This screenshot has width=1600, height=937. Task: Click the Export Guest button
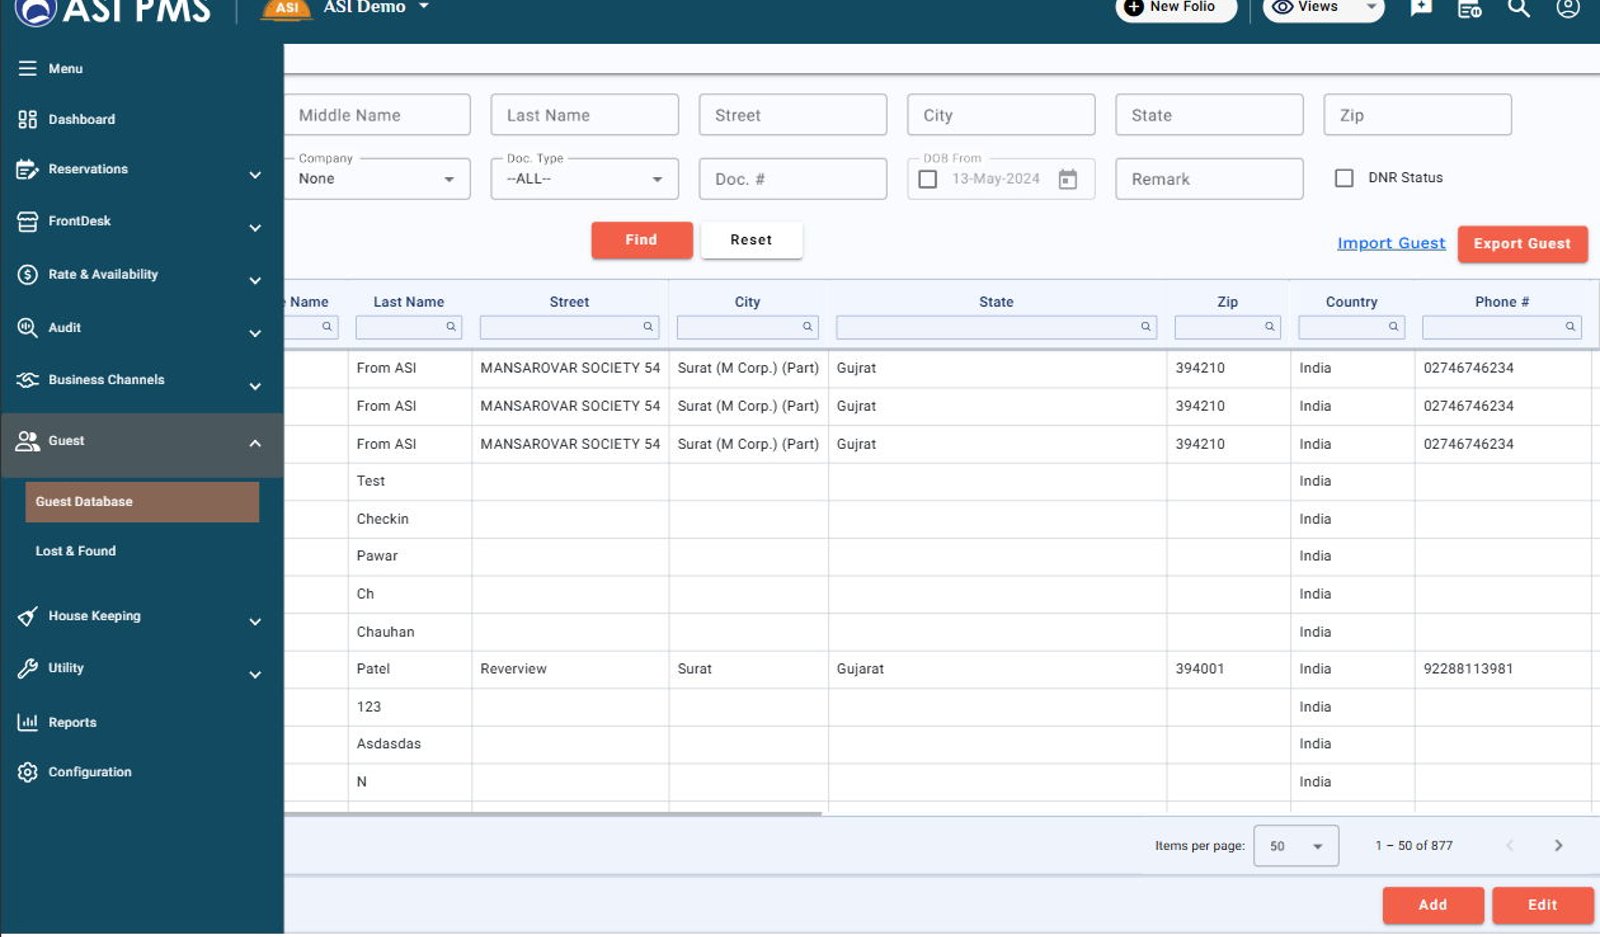tap(1522, 244)
